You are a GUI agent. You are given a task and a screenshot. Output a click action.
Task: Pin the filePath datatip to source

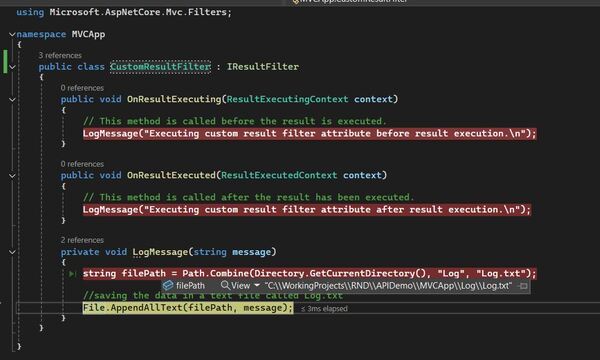[x=523, y=286]
